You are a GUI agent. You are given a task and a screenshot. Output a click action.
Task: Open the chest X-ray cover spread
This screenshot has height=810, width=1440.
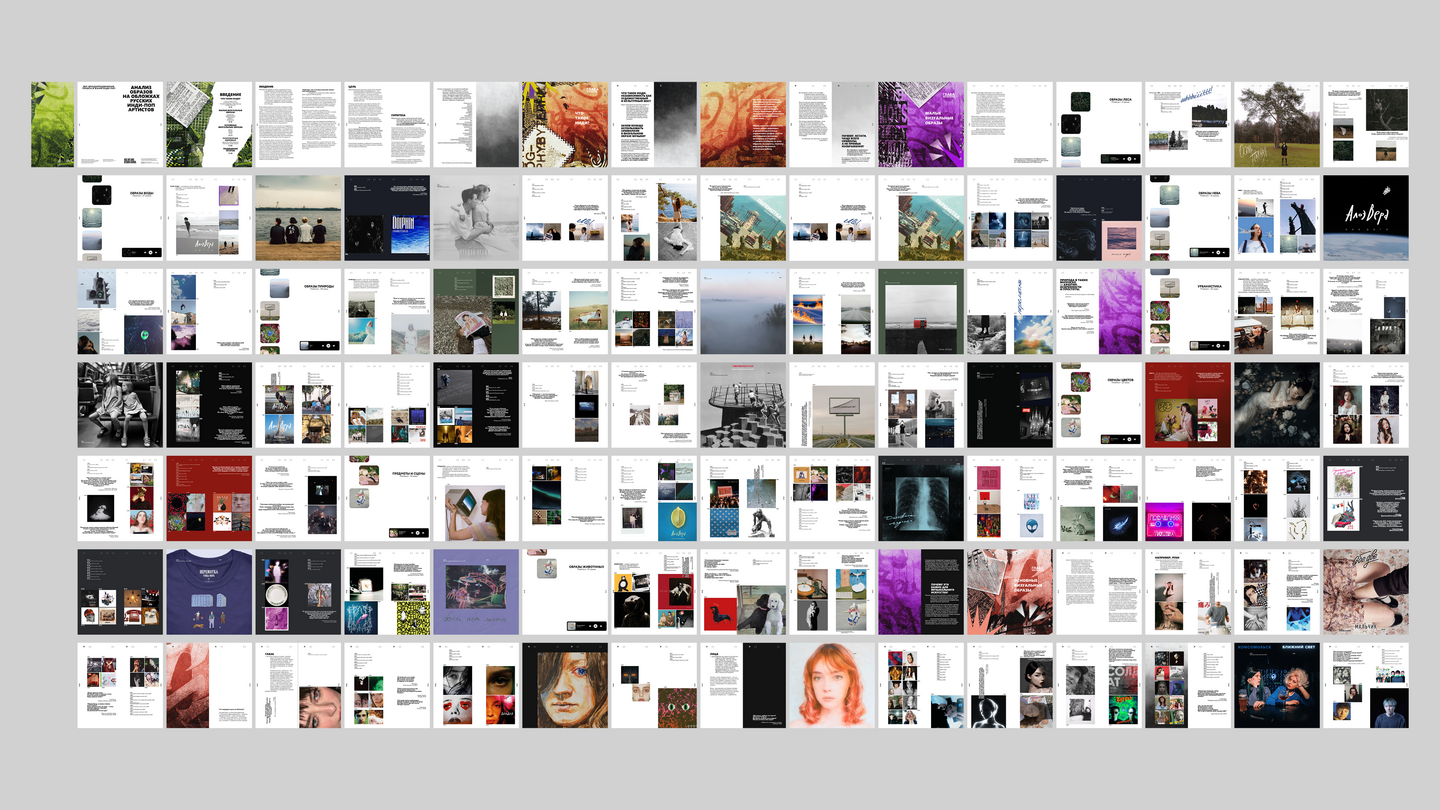(921, 498)
